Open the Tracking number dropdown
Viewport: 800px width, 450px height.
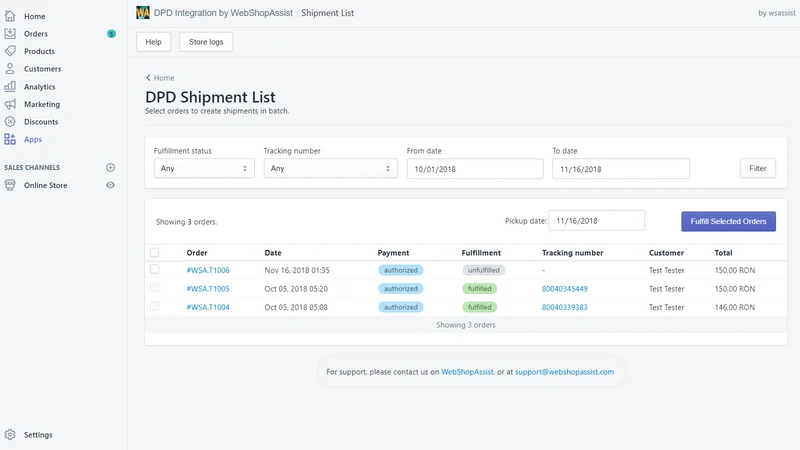331,168
